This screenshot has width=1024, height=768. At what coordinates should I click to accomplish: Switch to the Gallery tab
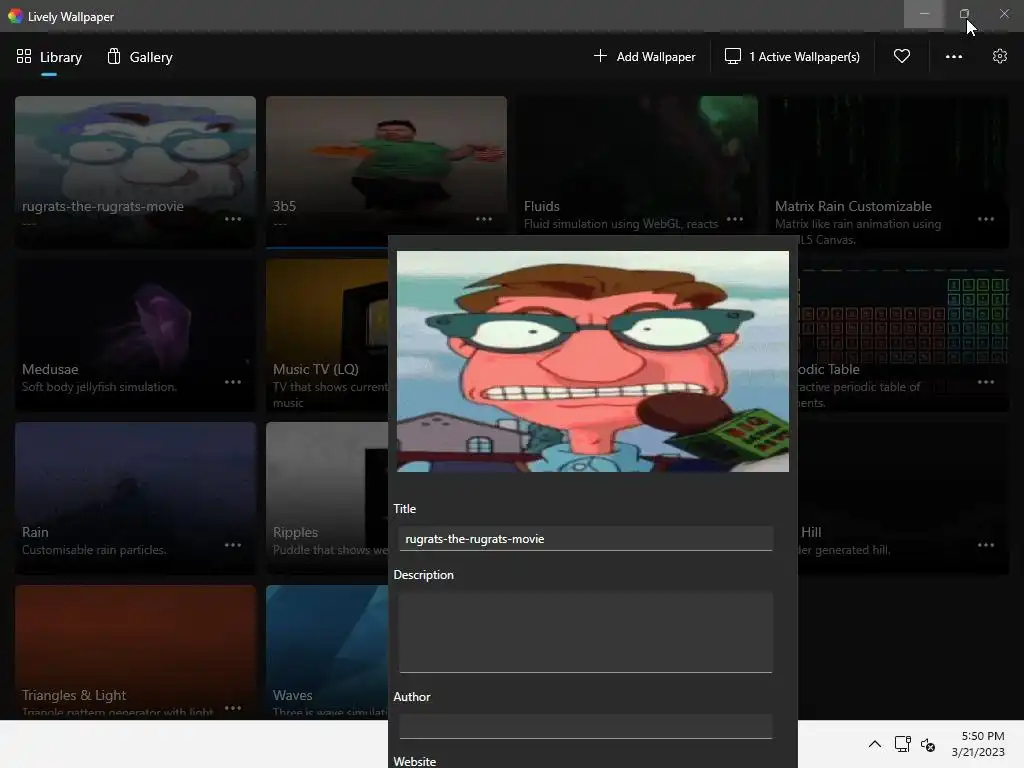click(140, 57)
